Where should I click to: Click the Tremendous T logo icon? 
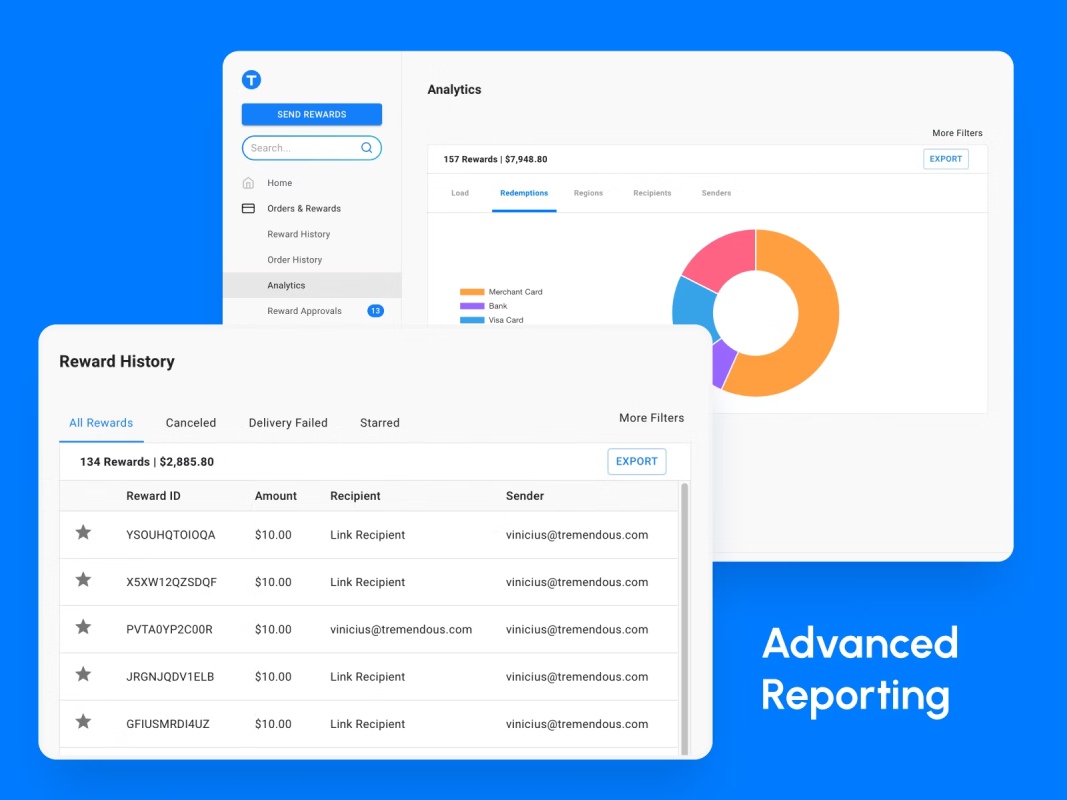pyautogui.click(x=251, y=80)
